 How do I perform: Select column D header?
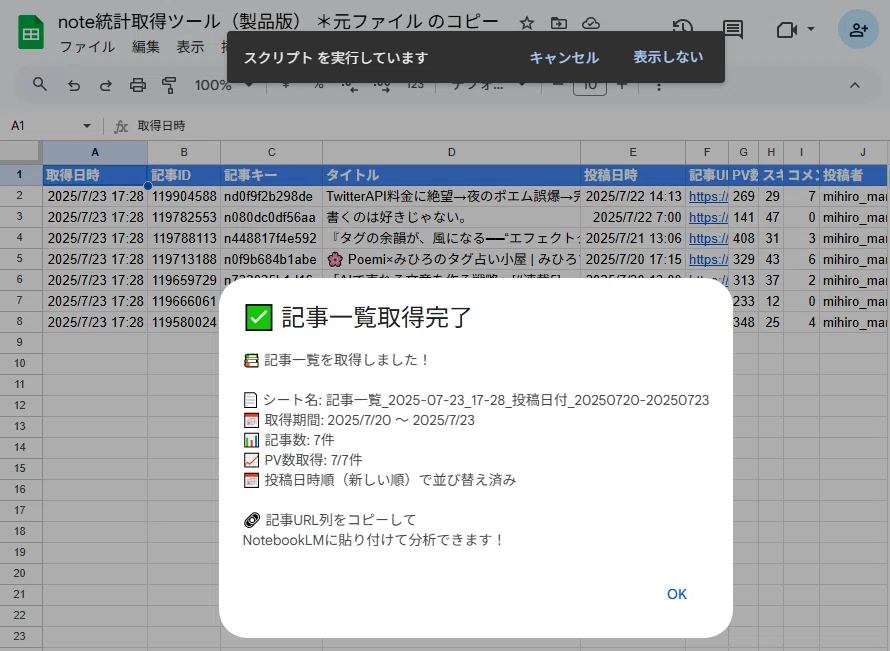tap(451, 152)
